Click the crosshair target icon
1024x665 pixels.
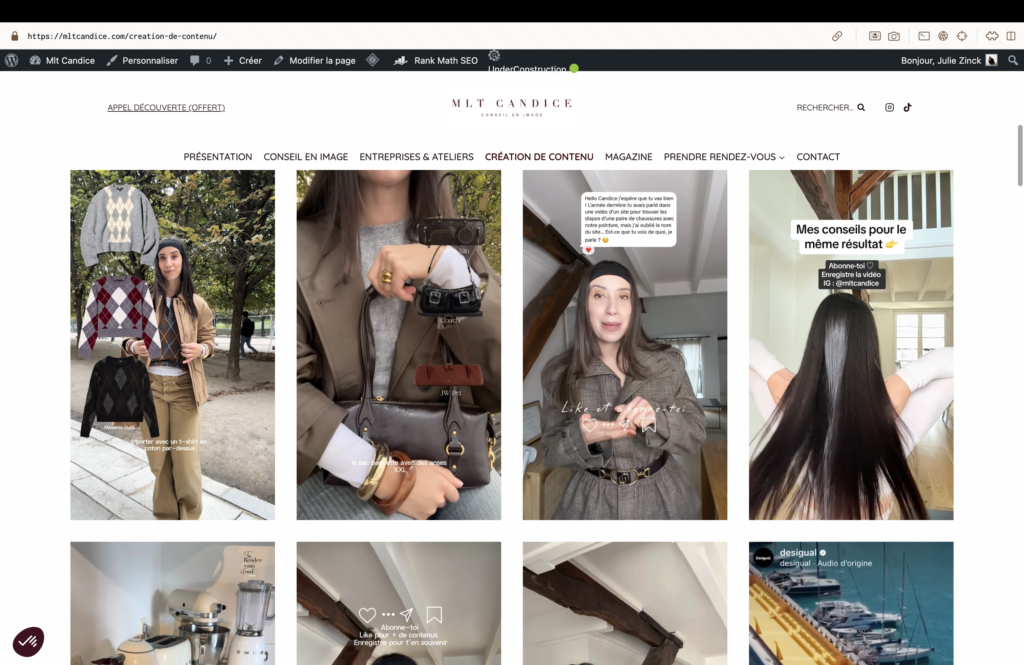[962, 36]
